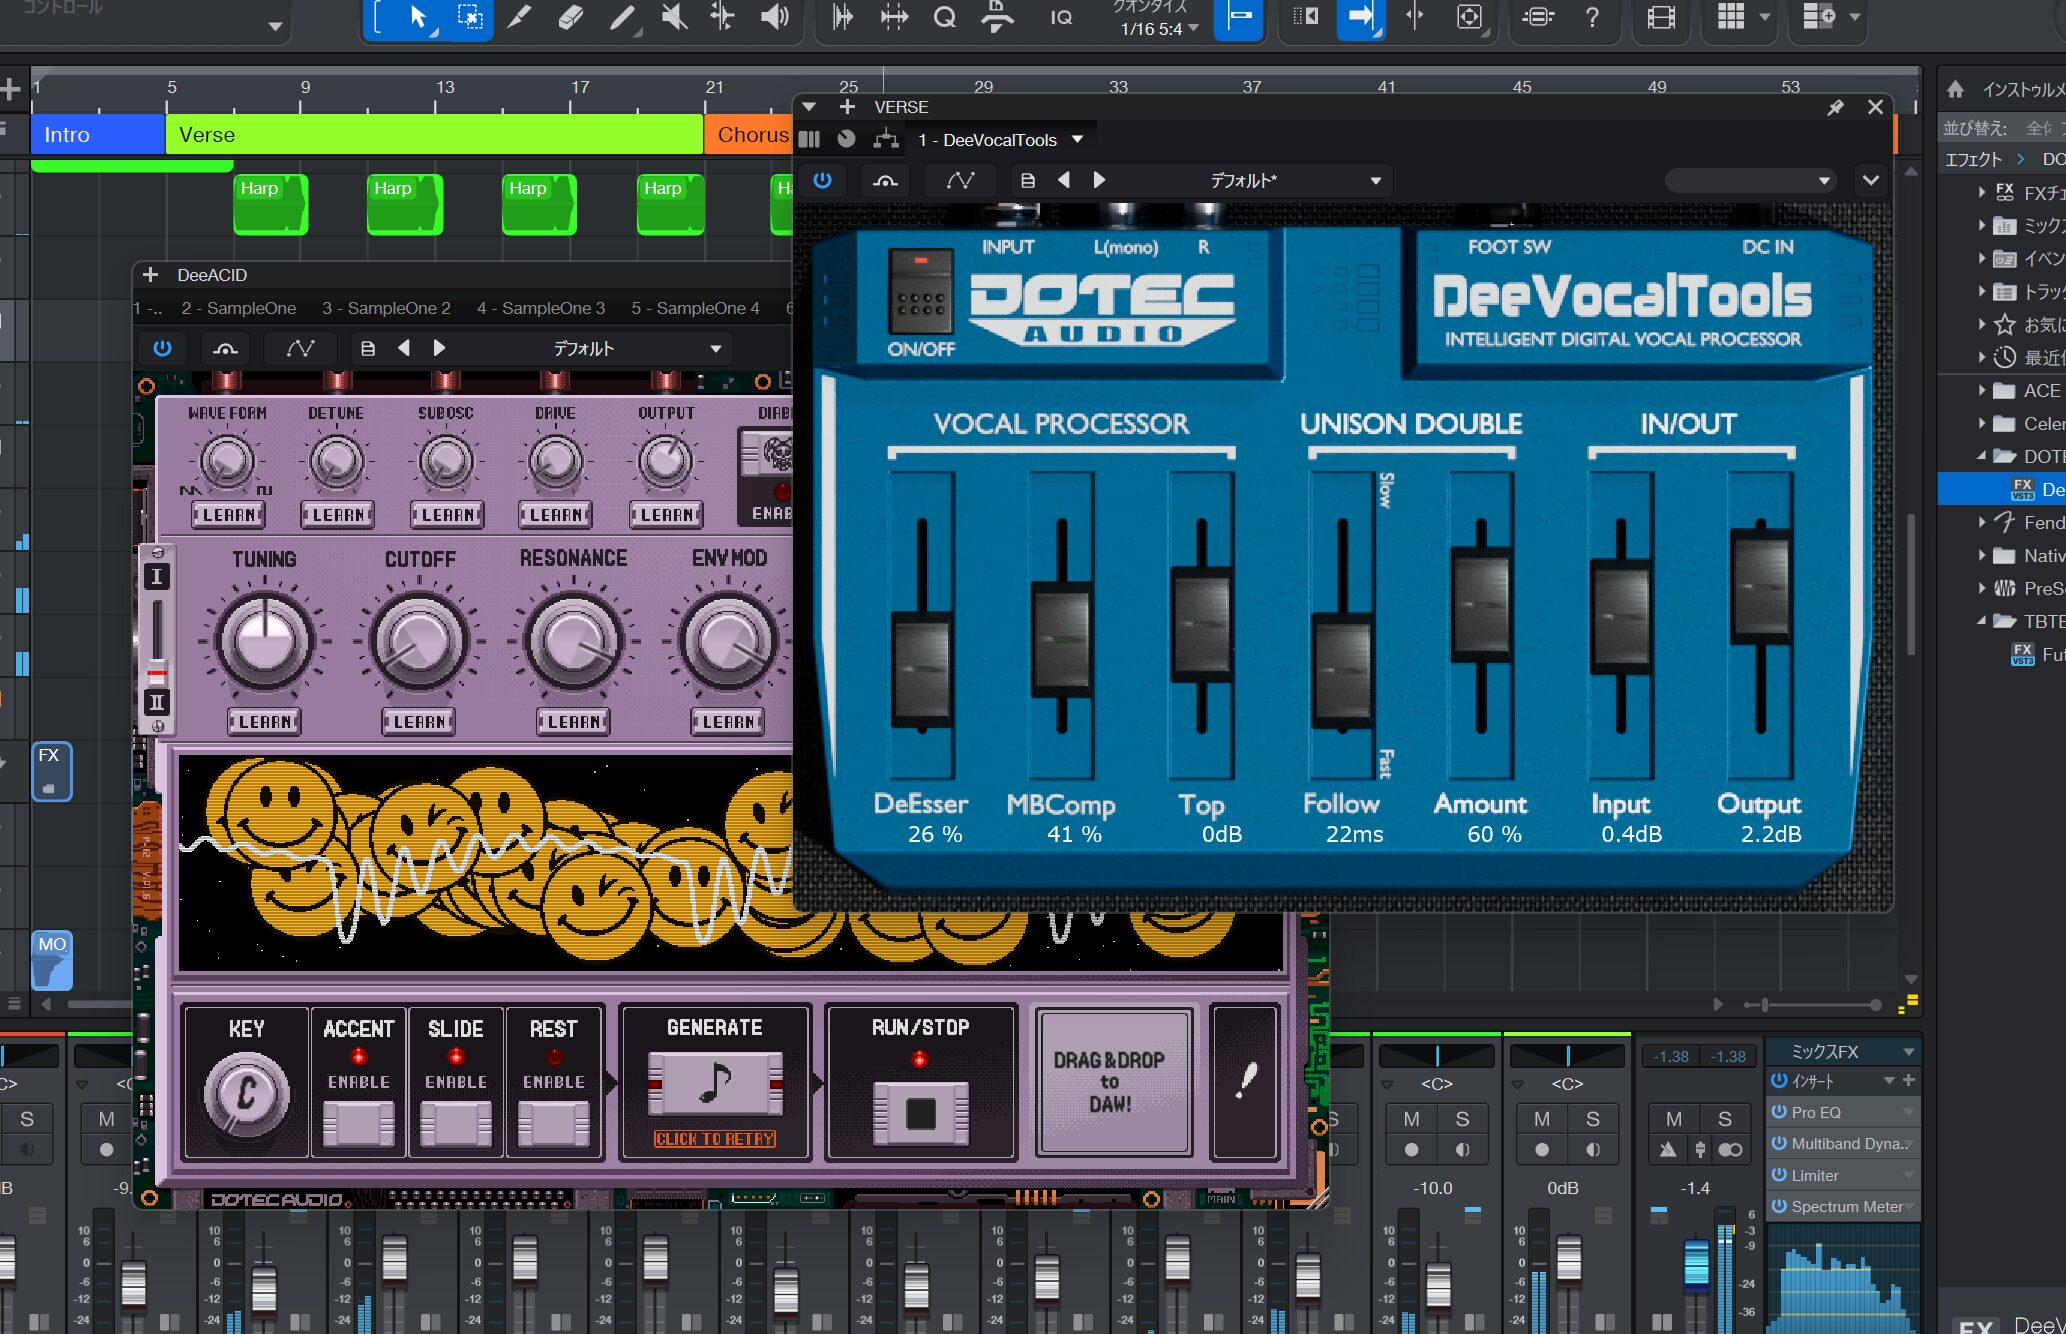
Task: Enable the ACCENT switch on DeeACID
Action: 358,1123
